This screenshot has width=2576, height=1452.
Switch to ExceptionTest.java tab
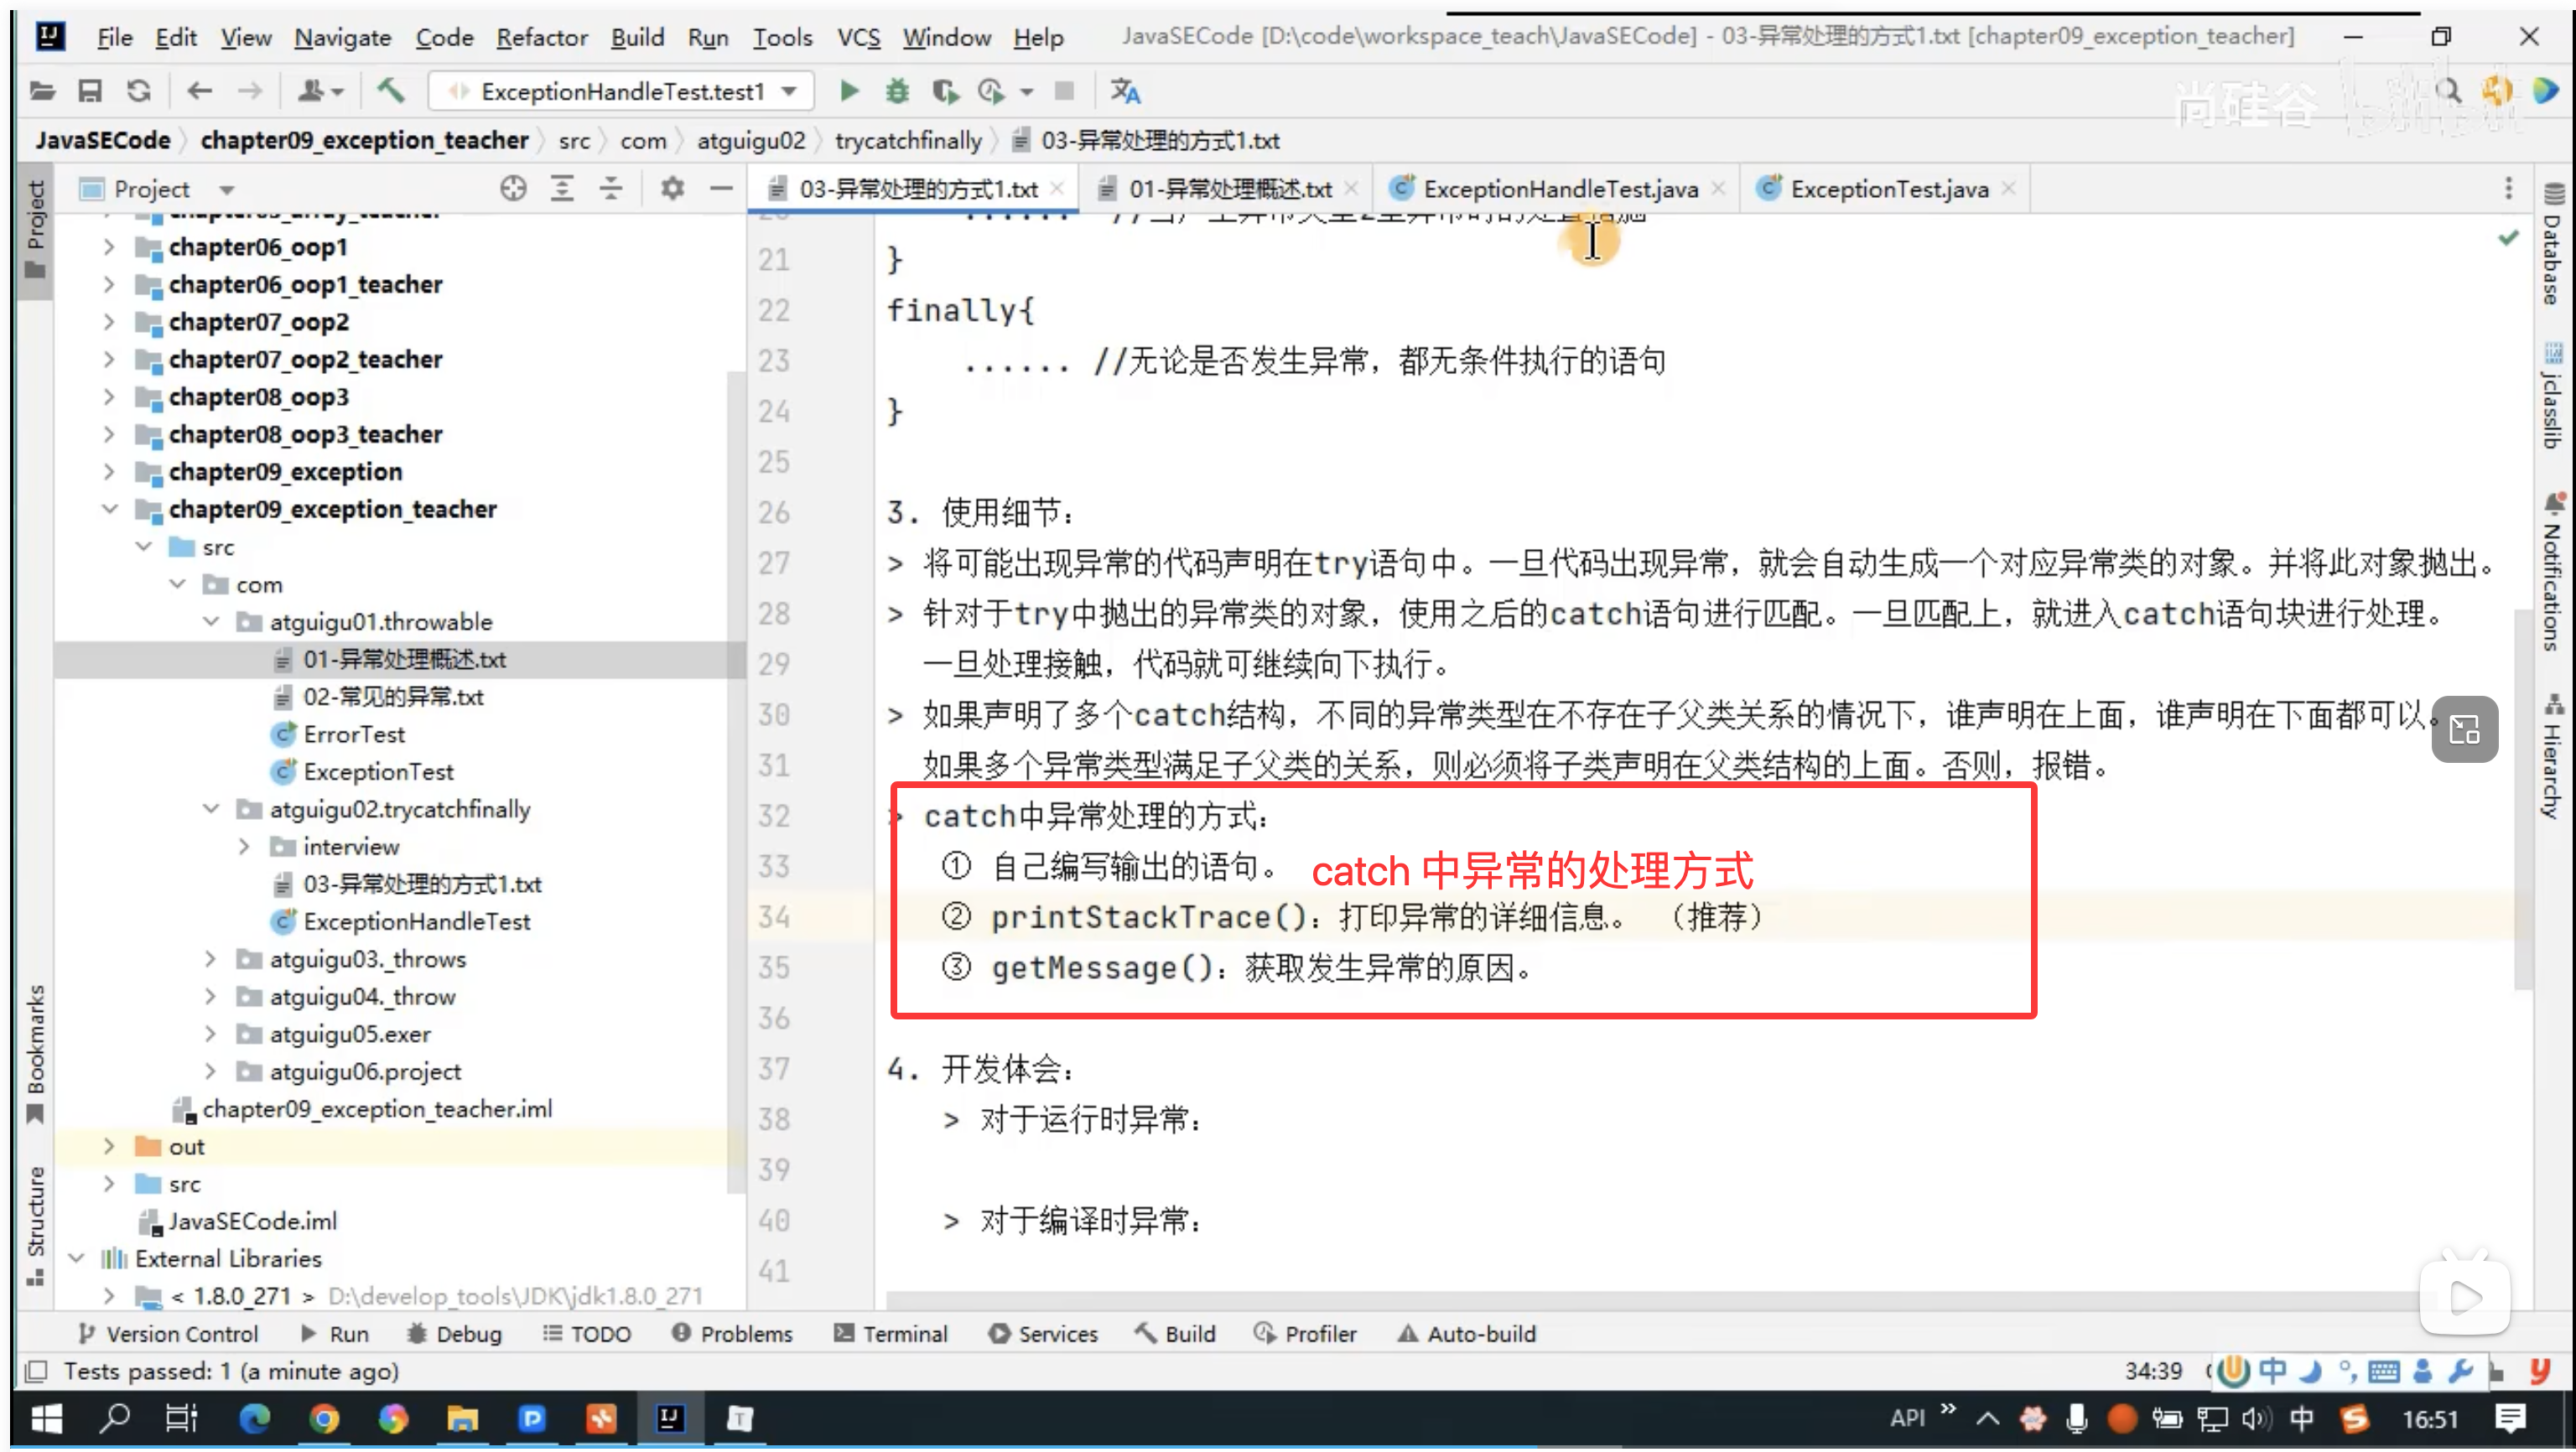pos(1888,188)
